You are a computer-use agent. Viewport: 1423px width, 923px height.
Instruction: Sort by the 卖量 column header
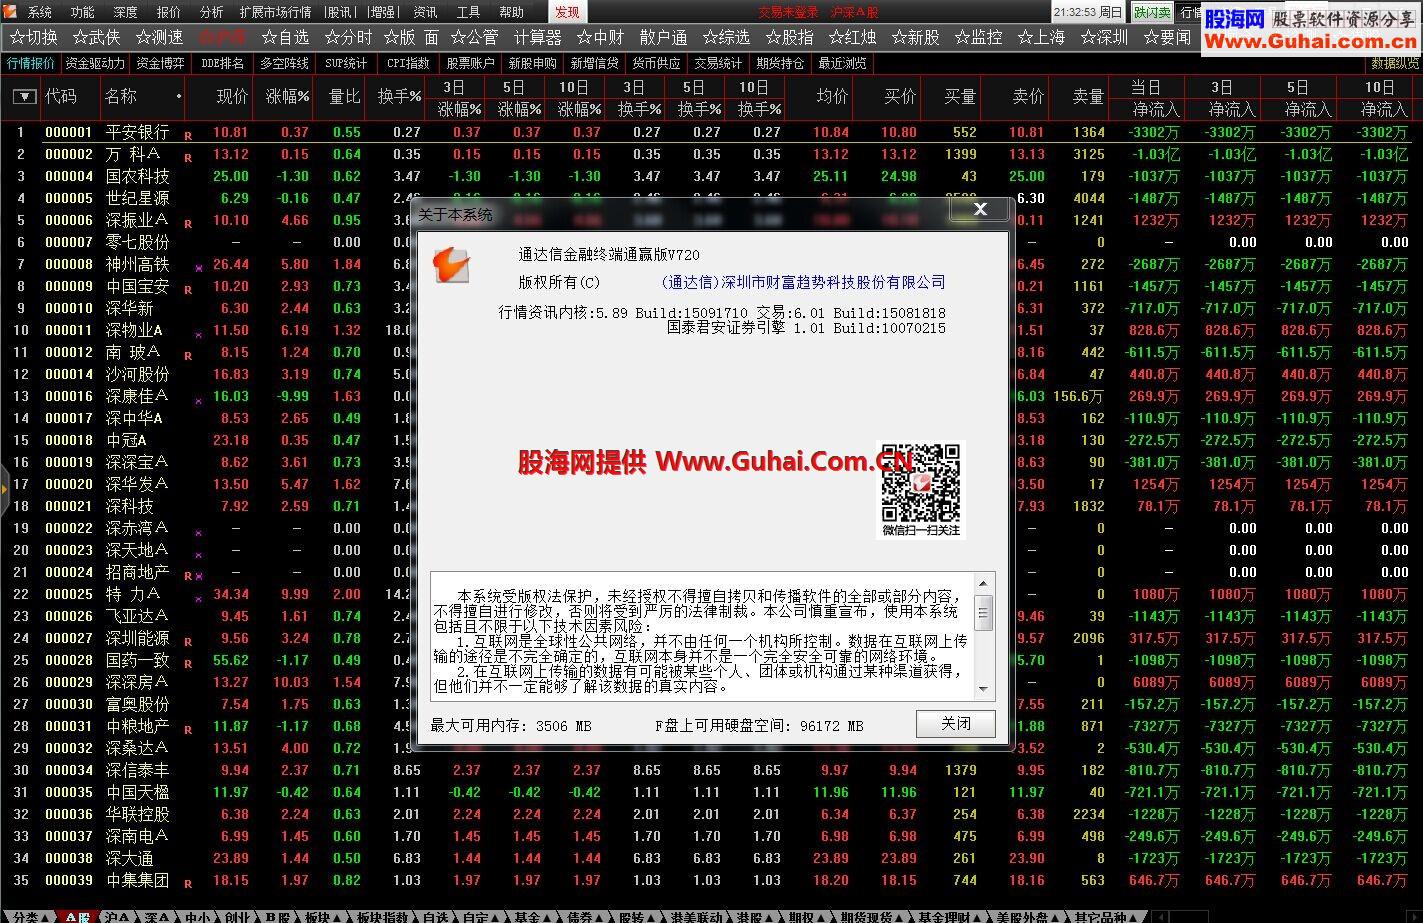tap(1088, 97)
